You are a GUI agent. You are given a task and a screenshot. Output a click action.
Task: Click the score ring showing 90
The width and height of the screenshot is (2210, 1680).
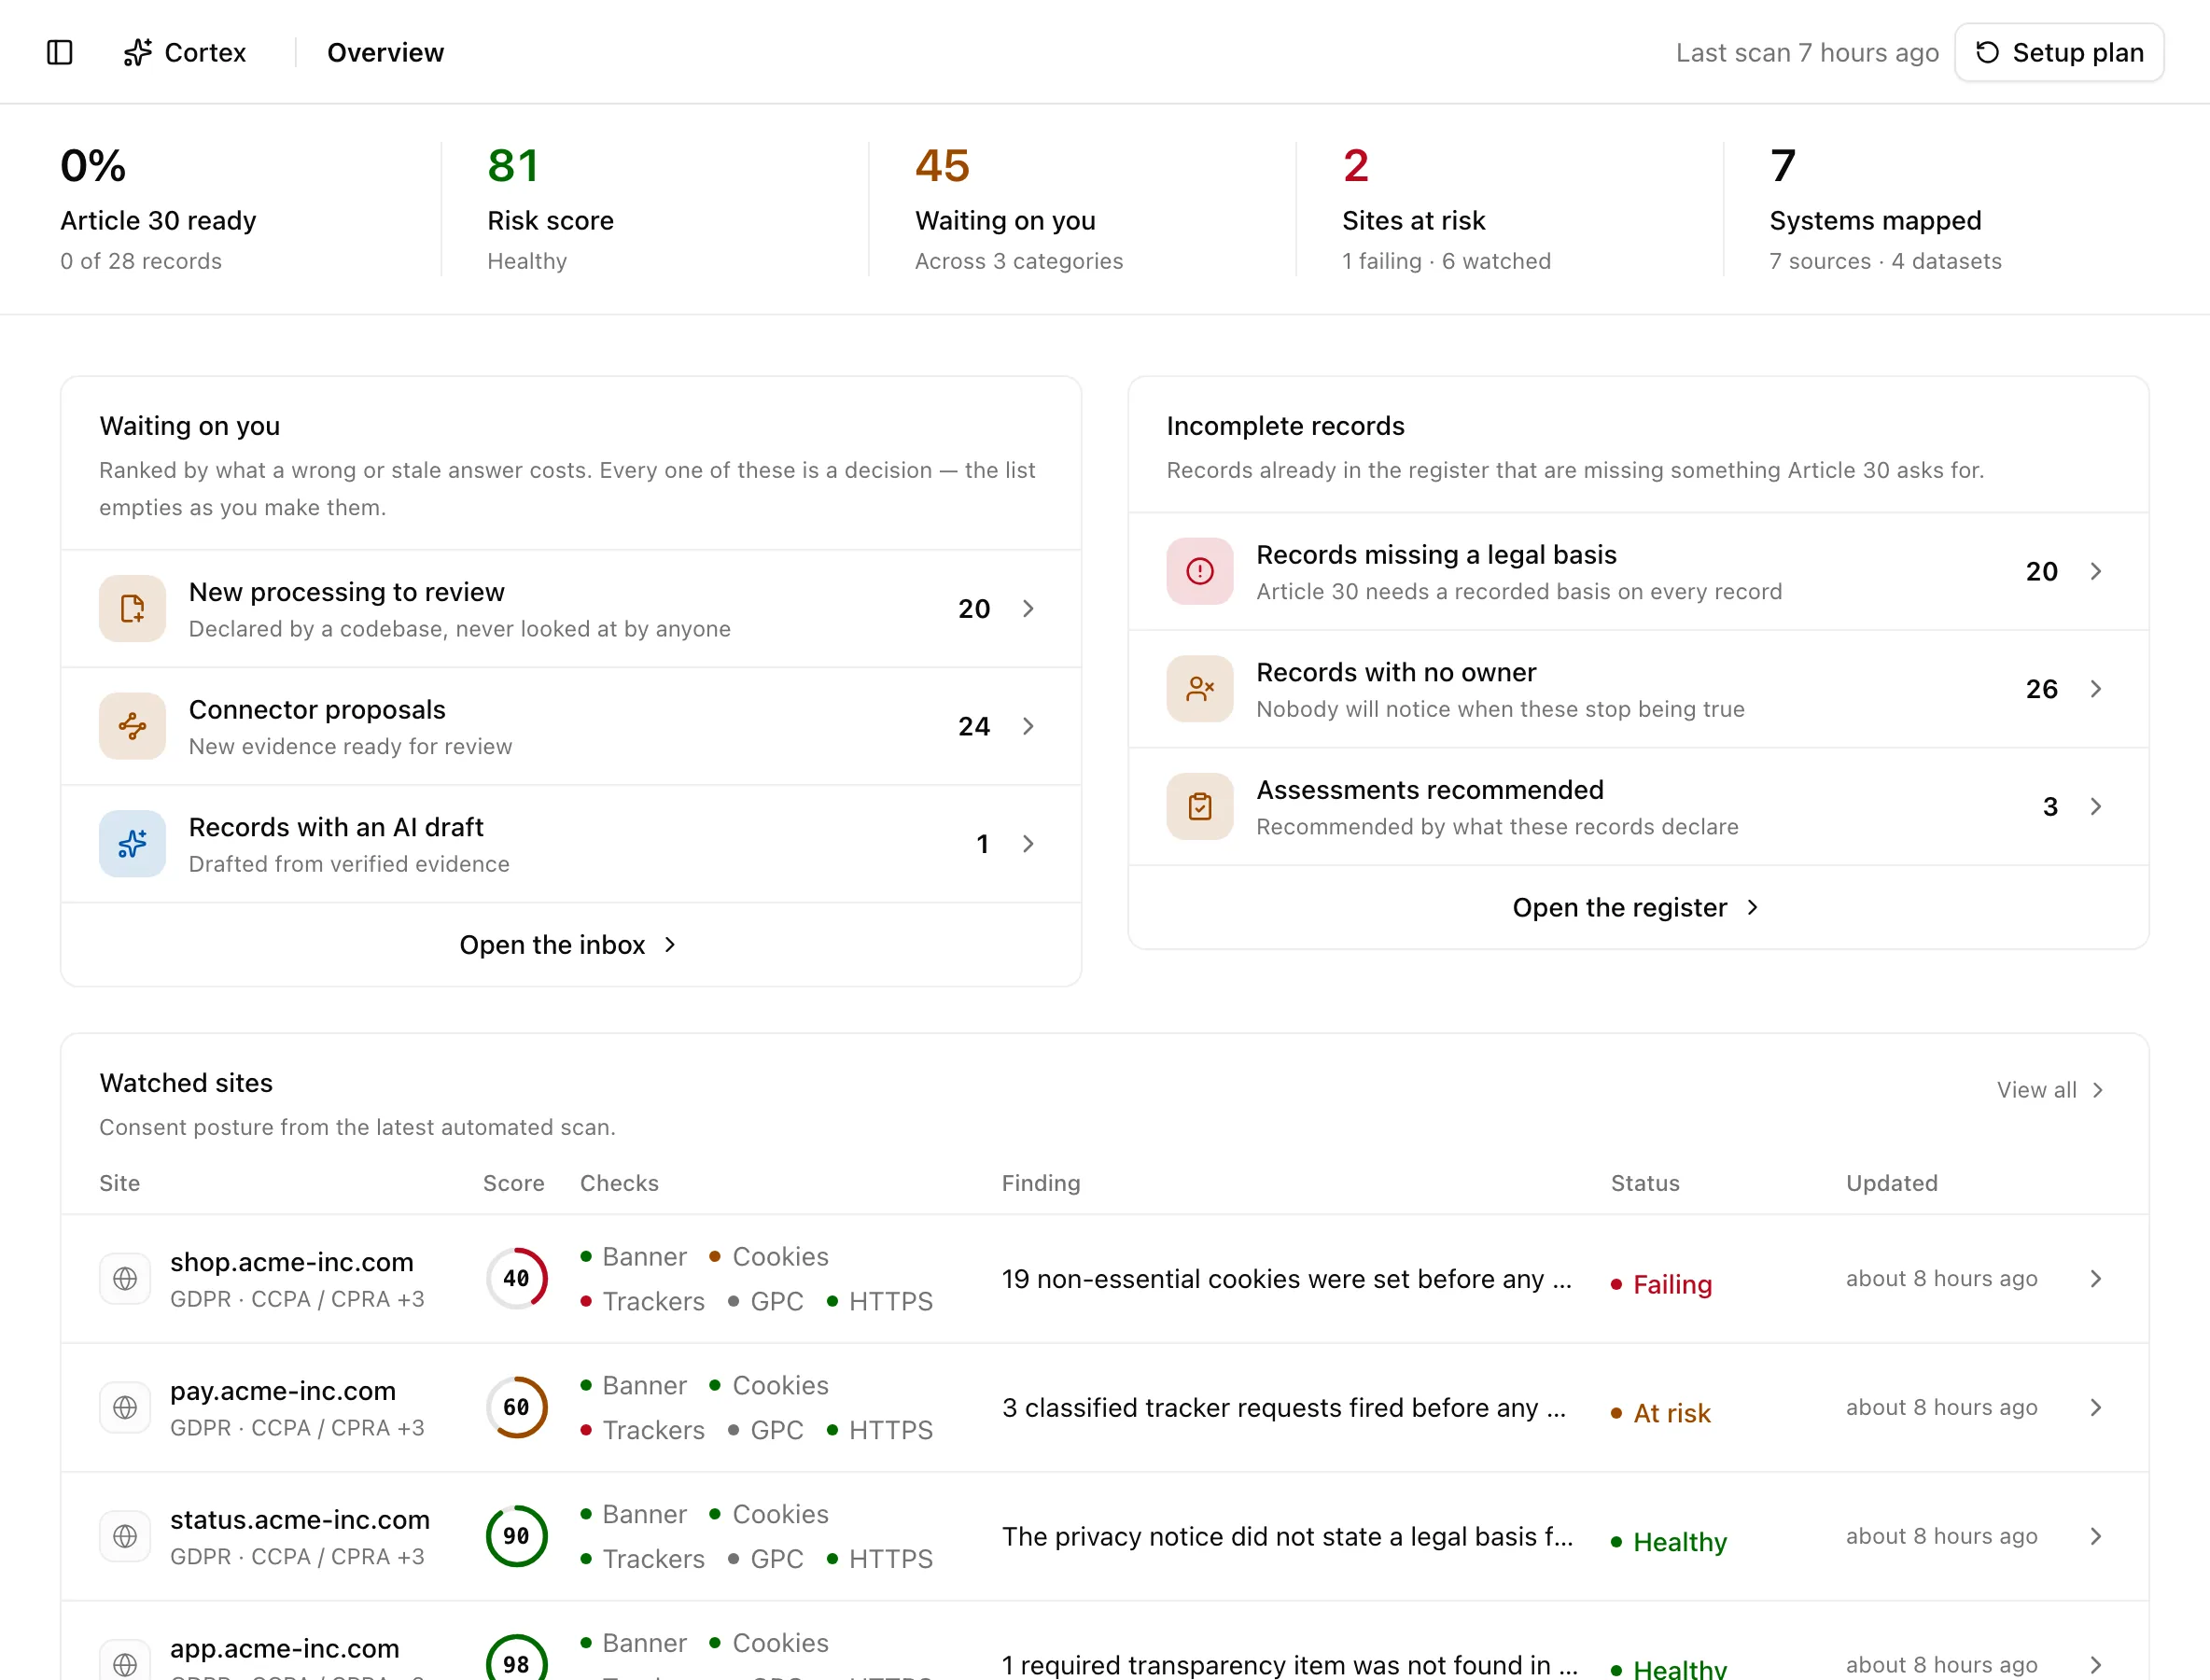click(x=516, y=1536)
